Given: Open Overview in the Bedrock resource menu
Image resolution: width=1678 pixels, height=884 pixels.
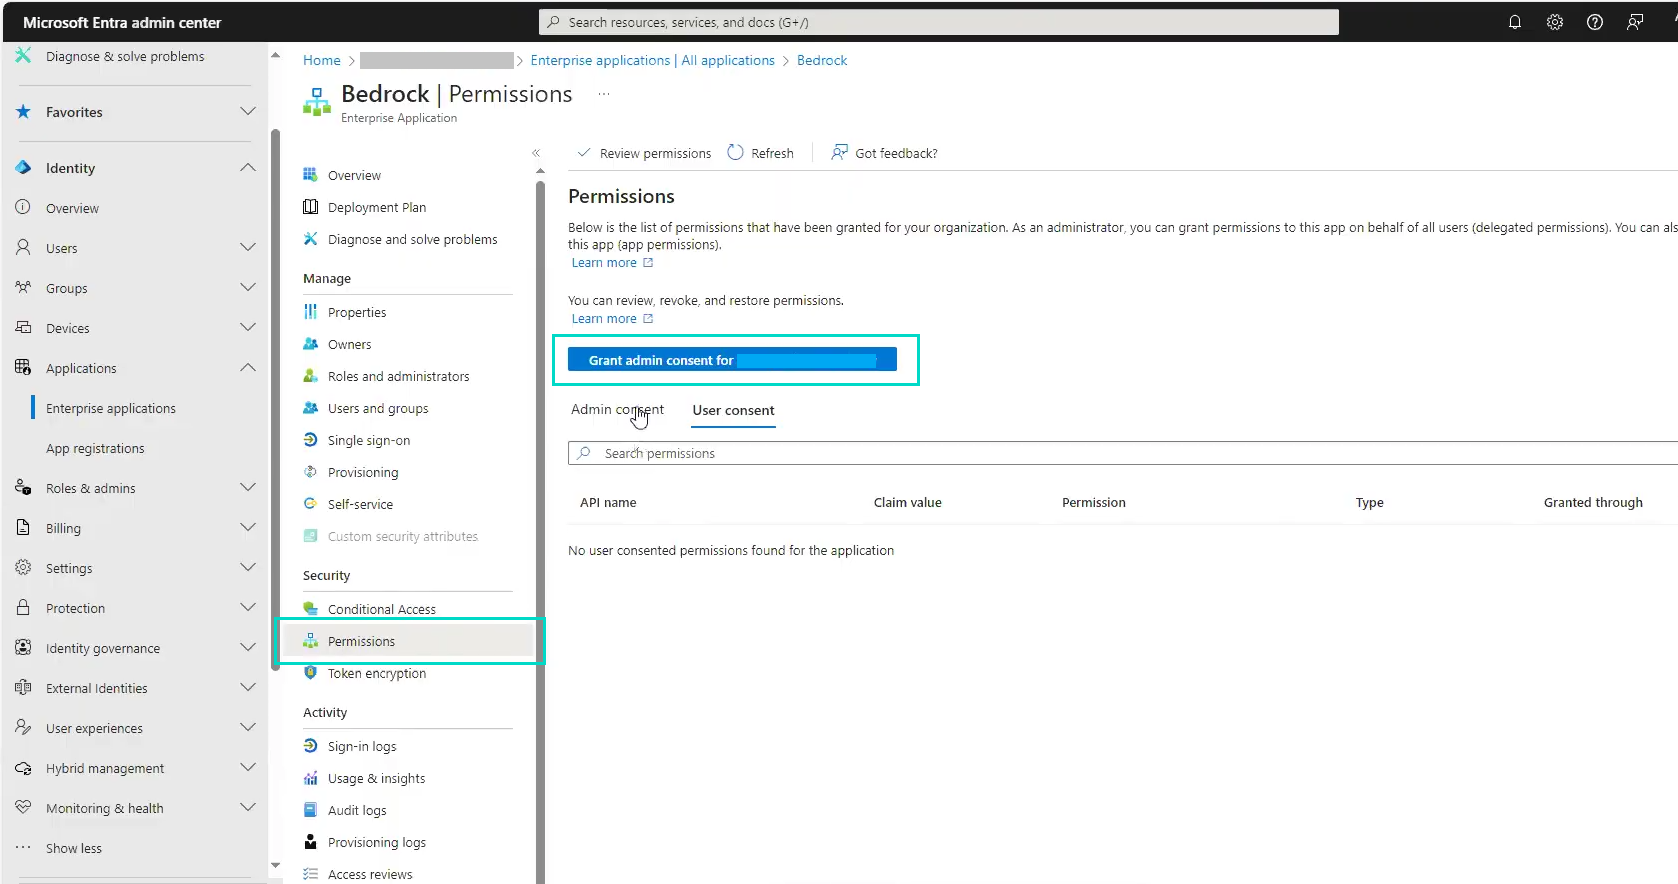Looking at the screenshot, I should point(354,175).
